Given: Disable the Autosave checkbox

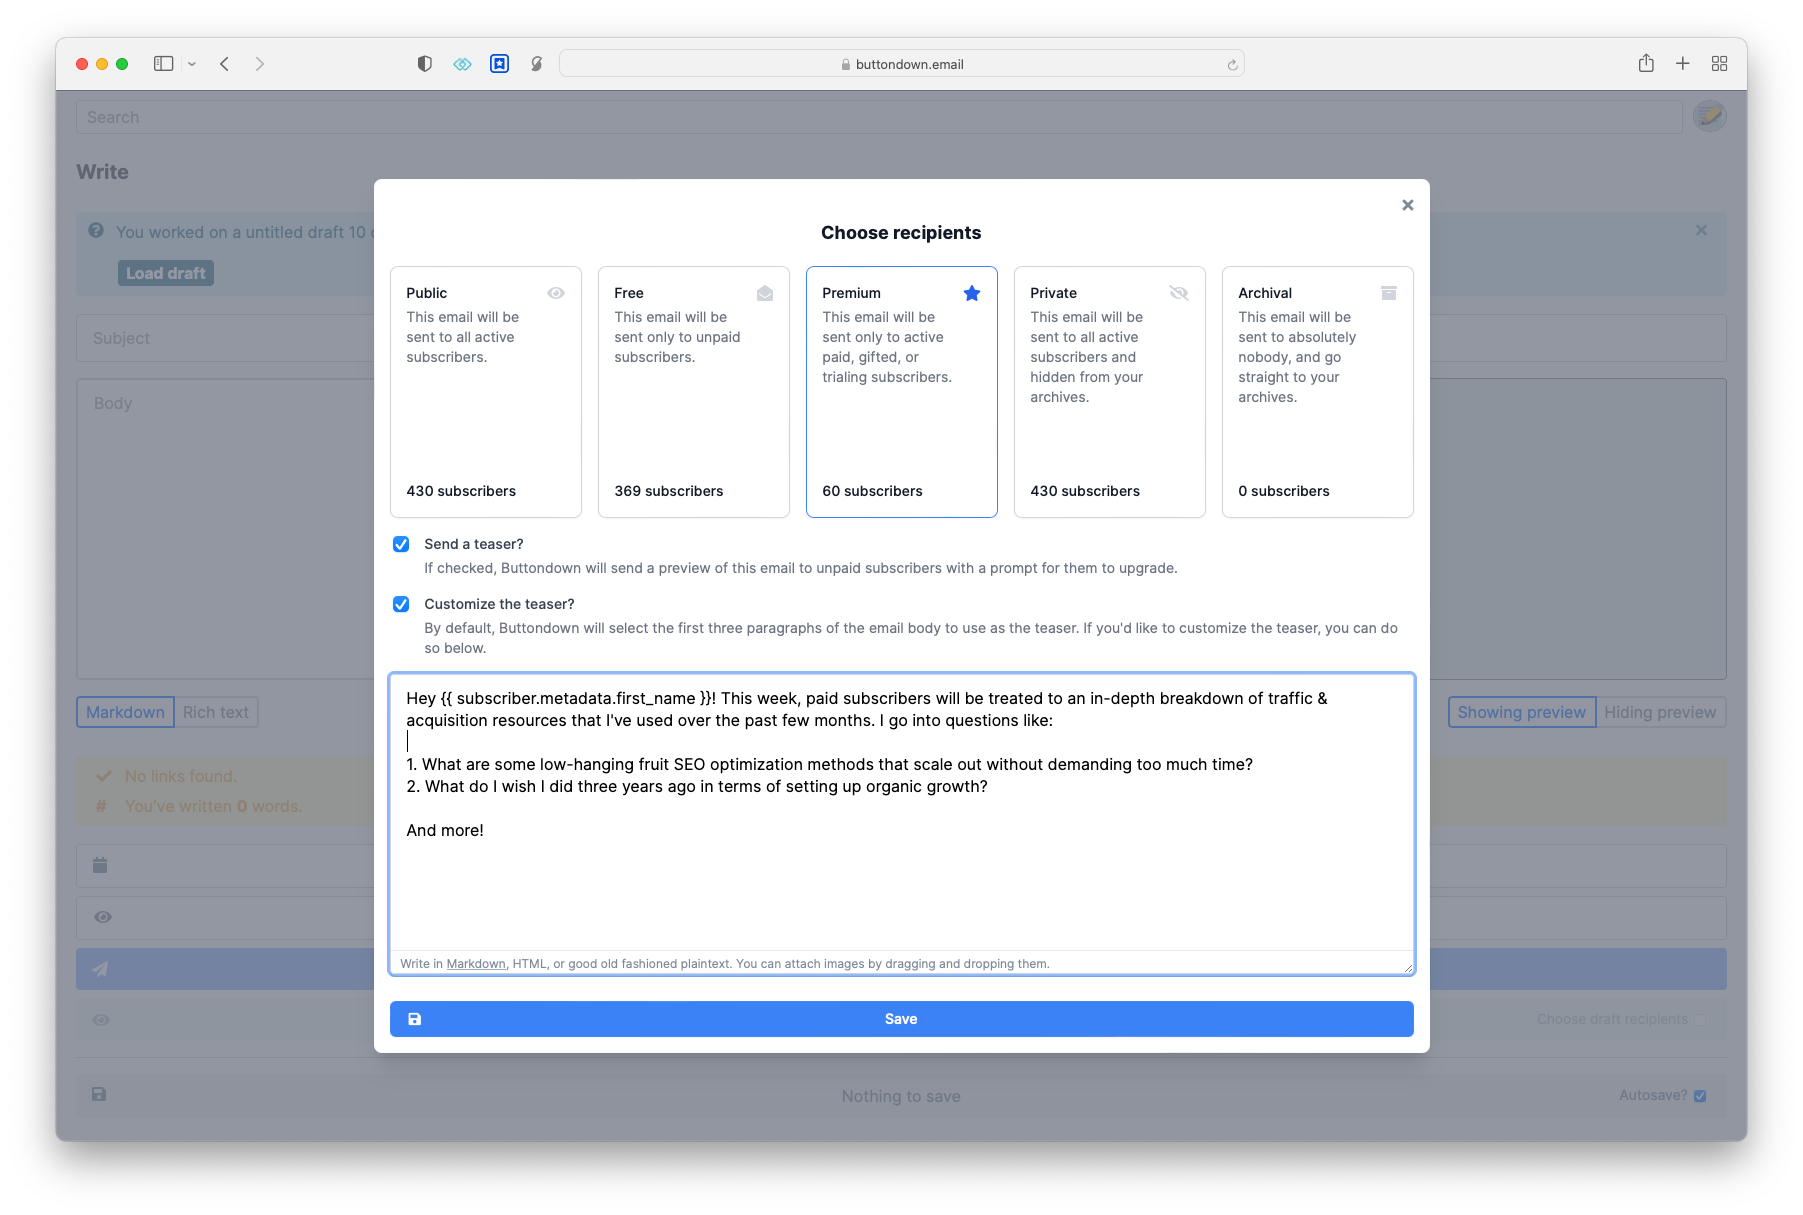Looking at the screenshot, I should click(1699, 1095).
